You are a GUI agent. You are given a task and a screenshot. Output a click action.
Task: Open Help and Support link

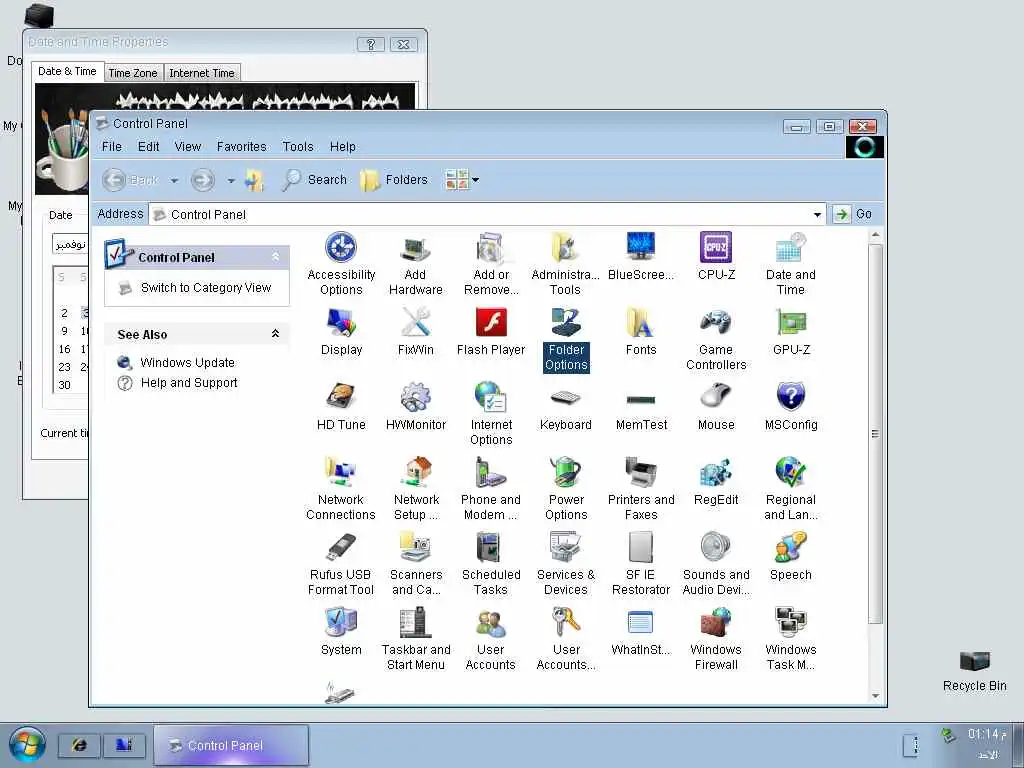coord(189,383)
